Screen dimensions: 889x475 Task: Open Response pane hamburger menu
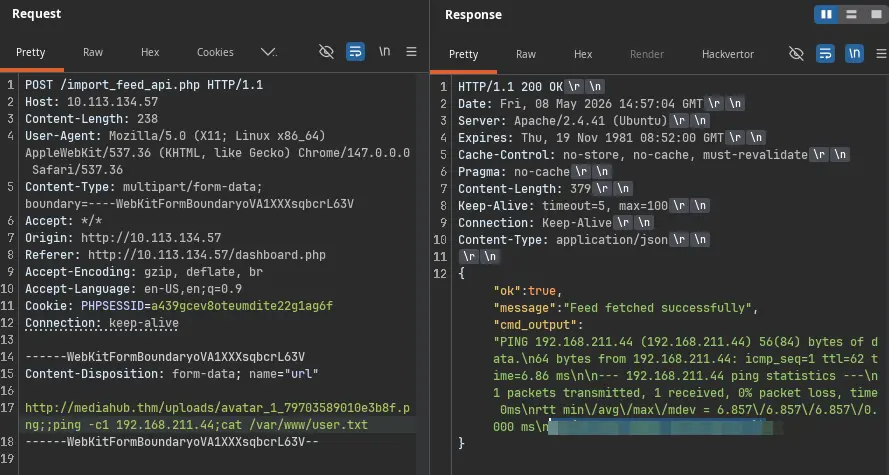pyautogui.click(x=881, y=54)
